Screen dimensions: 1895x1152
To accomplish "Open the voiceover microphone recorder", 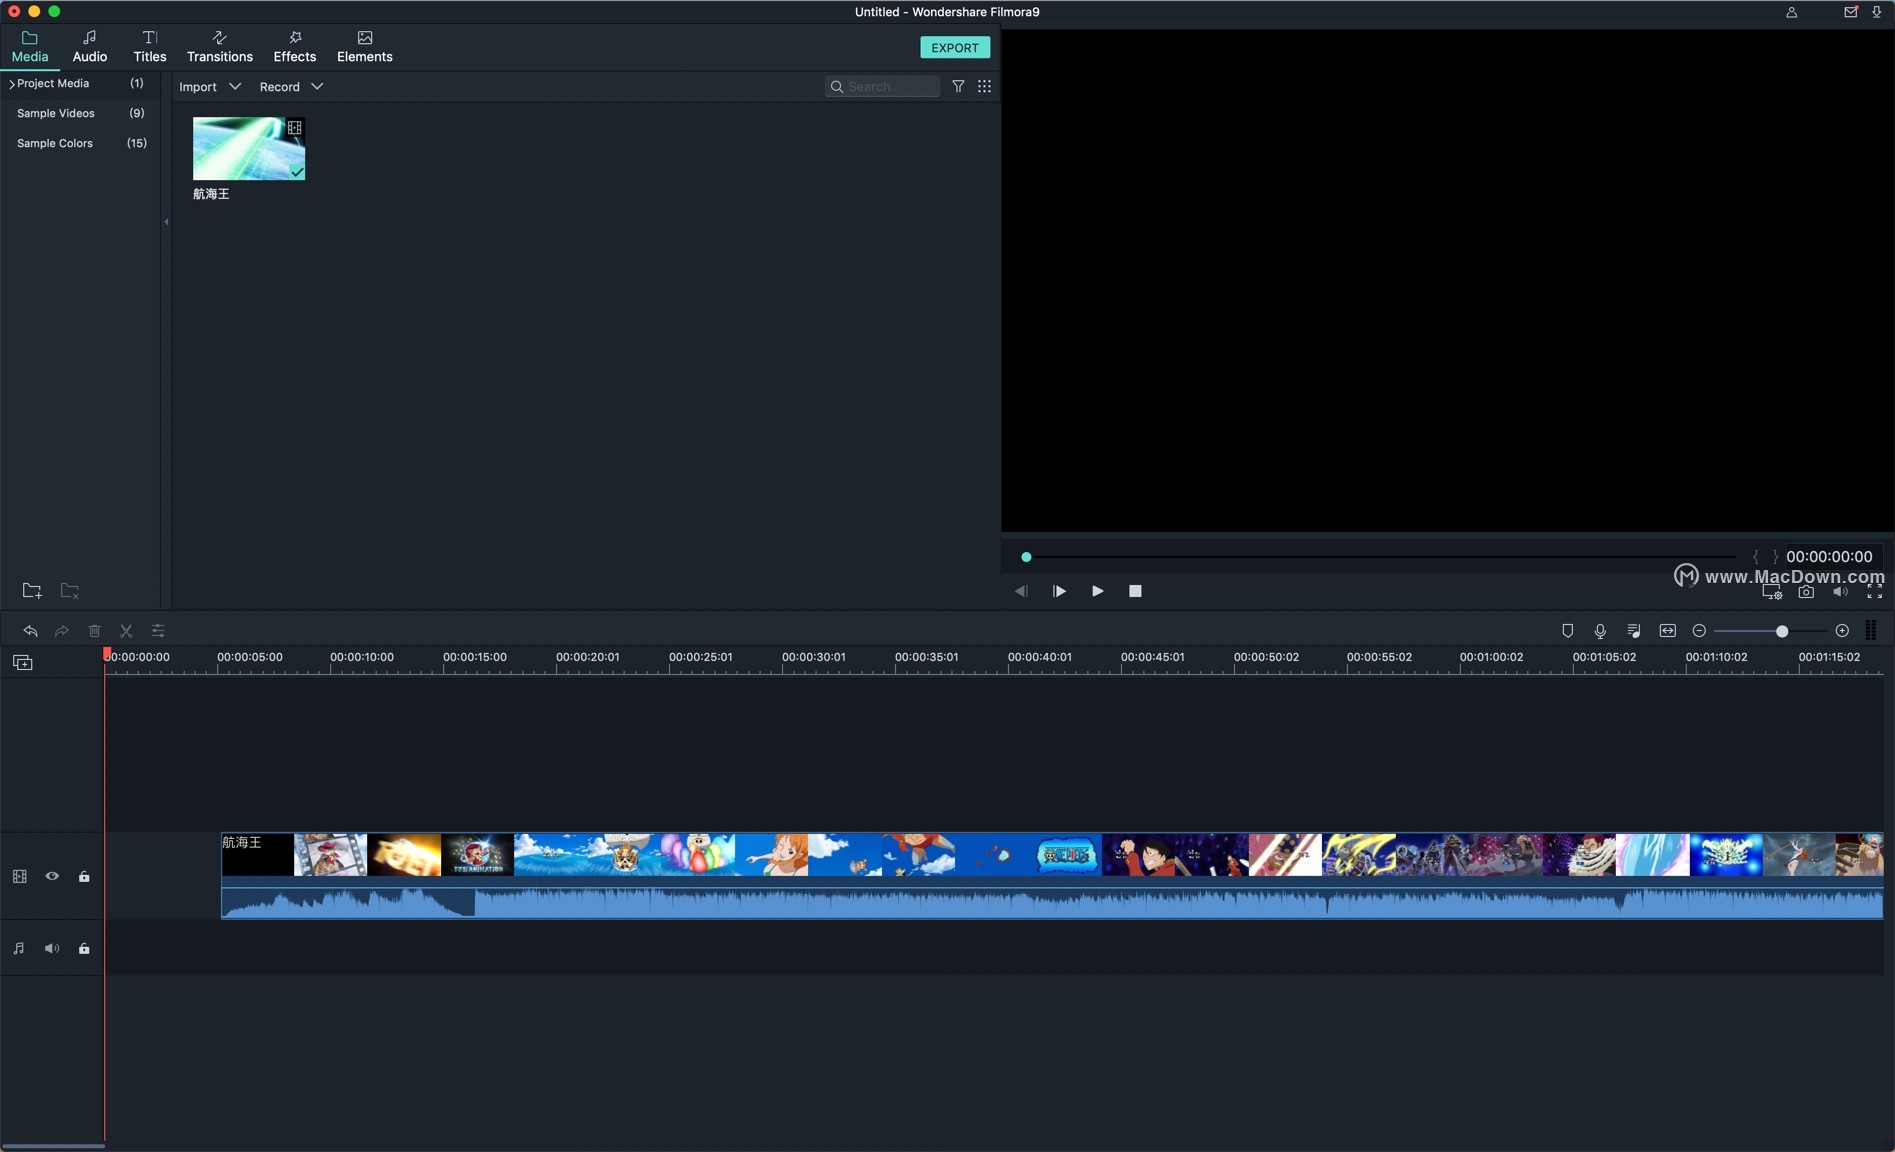I will (x=1599, y=630).
